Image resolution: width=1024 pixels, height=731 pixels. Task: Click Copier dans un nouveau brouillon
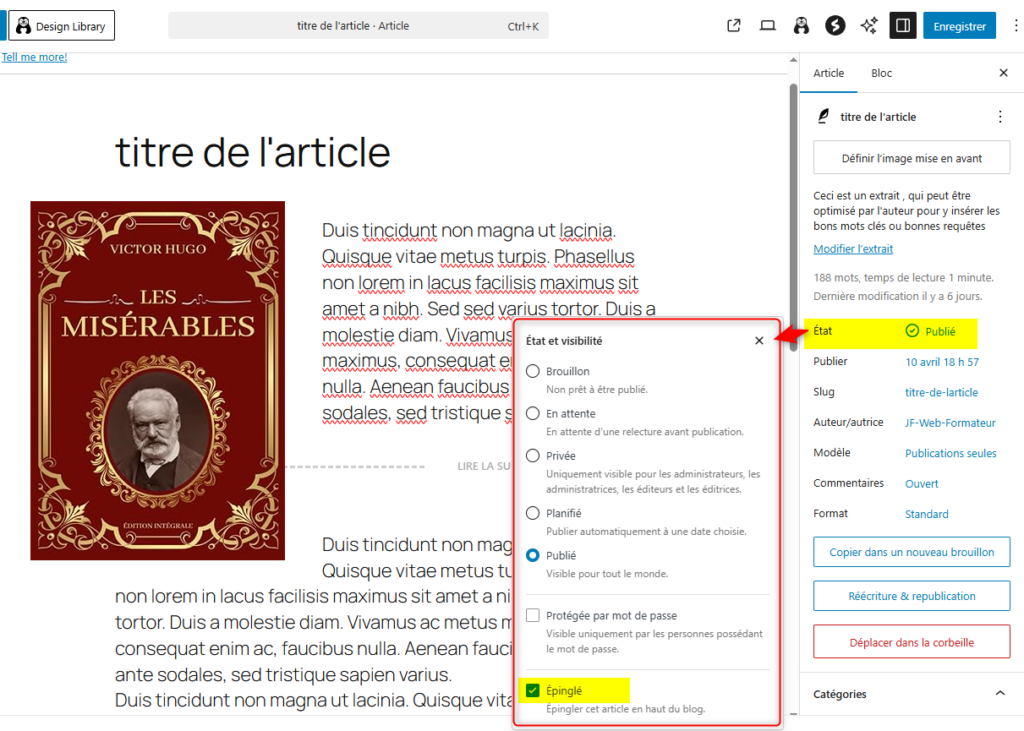point(912,552)
